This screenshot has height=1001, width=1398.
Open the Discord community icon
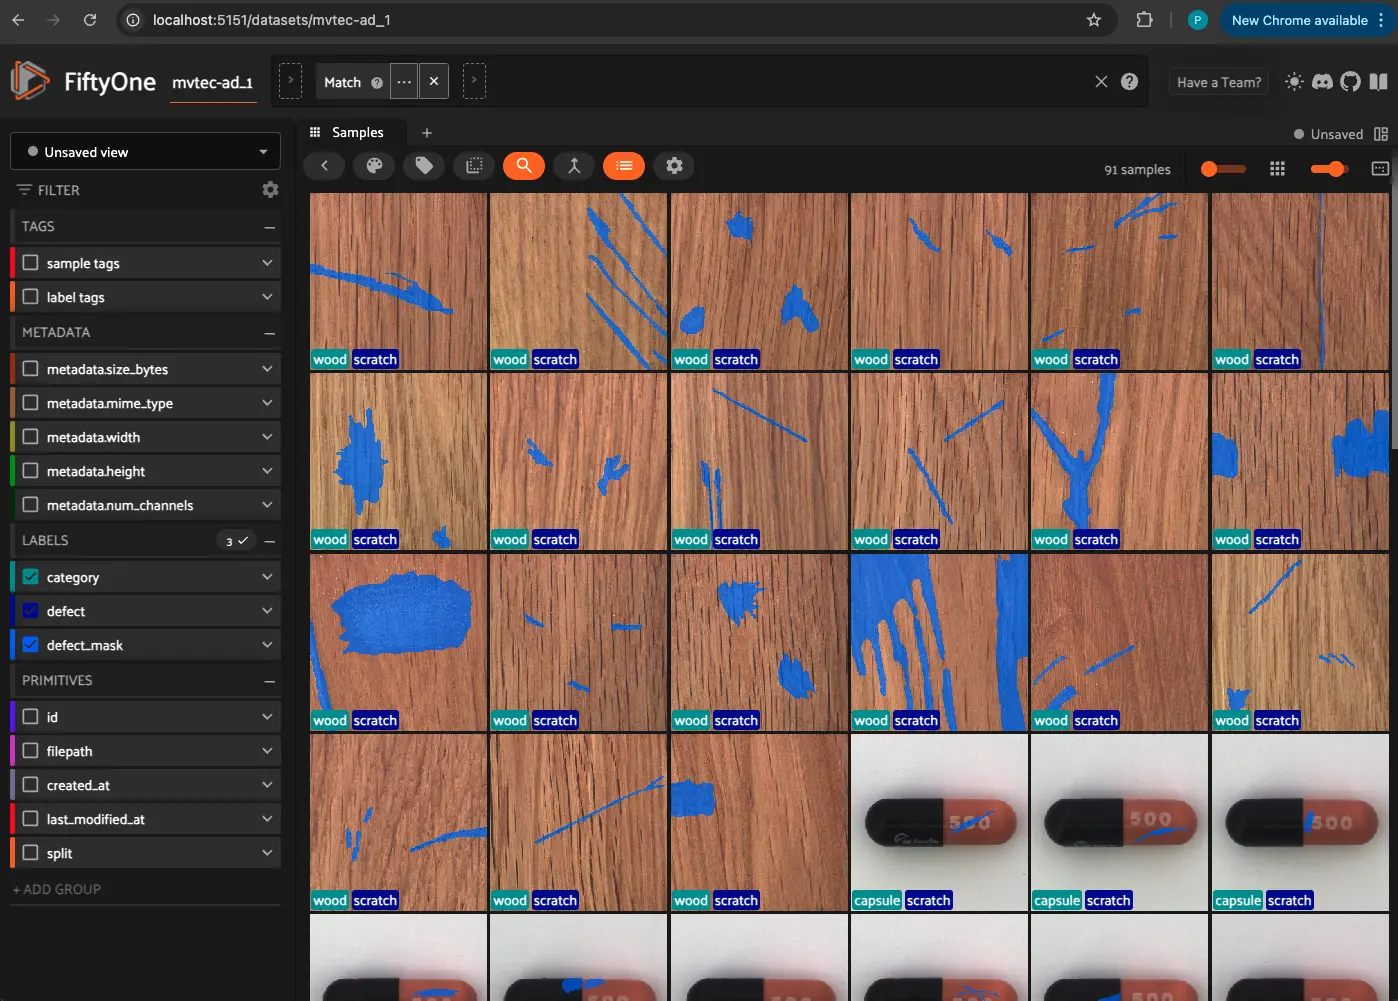pyautogui.click(x=1322, y=82)
